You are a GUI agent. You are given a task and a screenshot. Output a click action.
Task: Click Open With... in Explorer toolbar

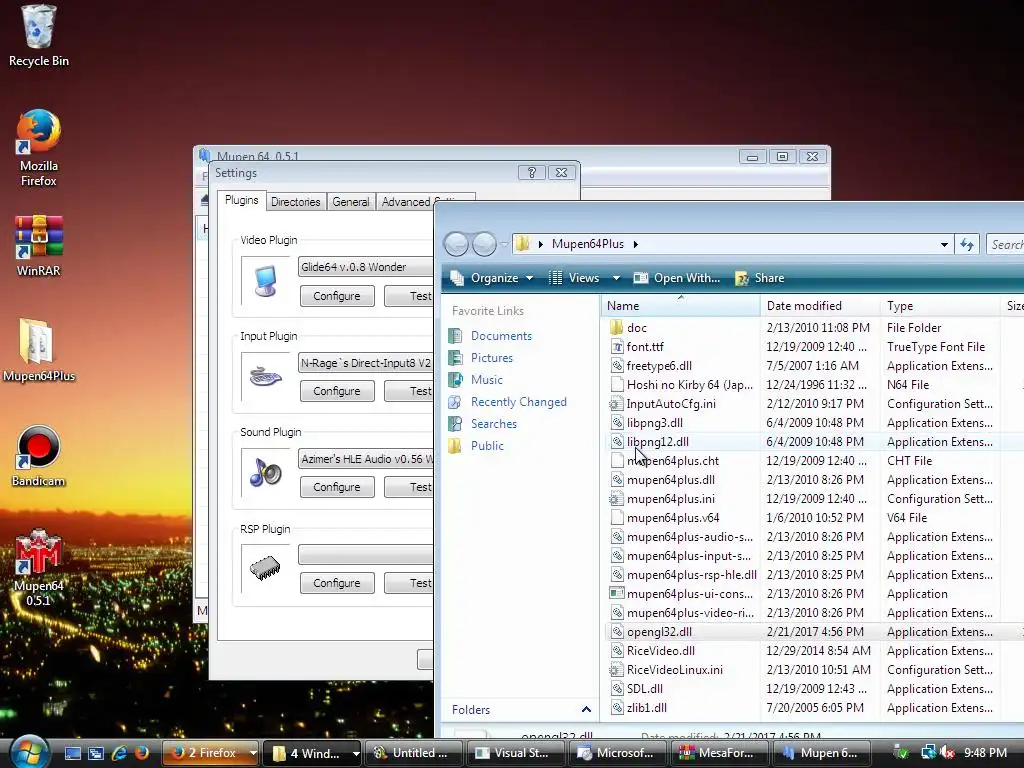[x=678, y=278]
